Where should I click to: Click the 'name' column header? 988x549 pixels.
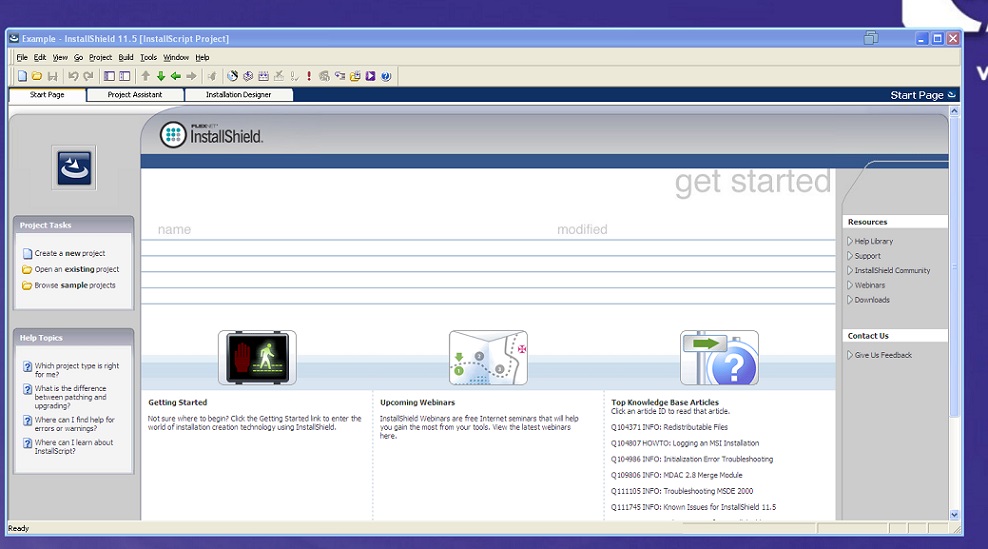tap(175, 229)
